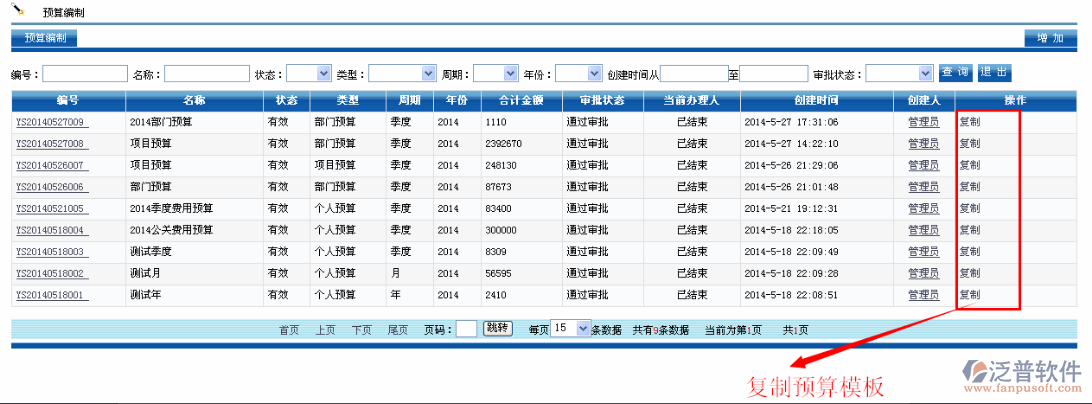1092x404 pixels.
Task: Click 复制 for the 测试年 row
Action: pyautogui.click(x=970, y=295)
